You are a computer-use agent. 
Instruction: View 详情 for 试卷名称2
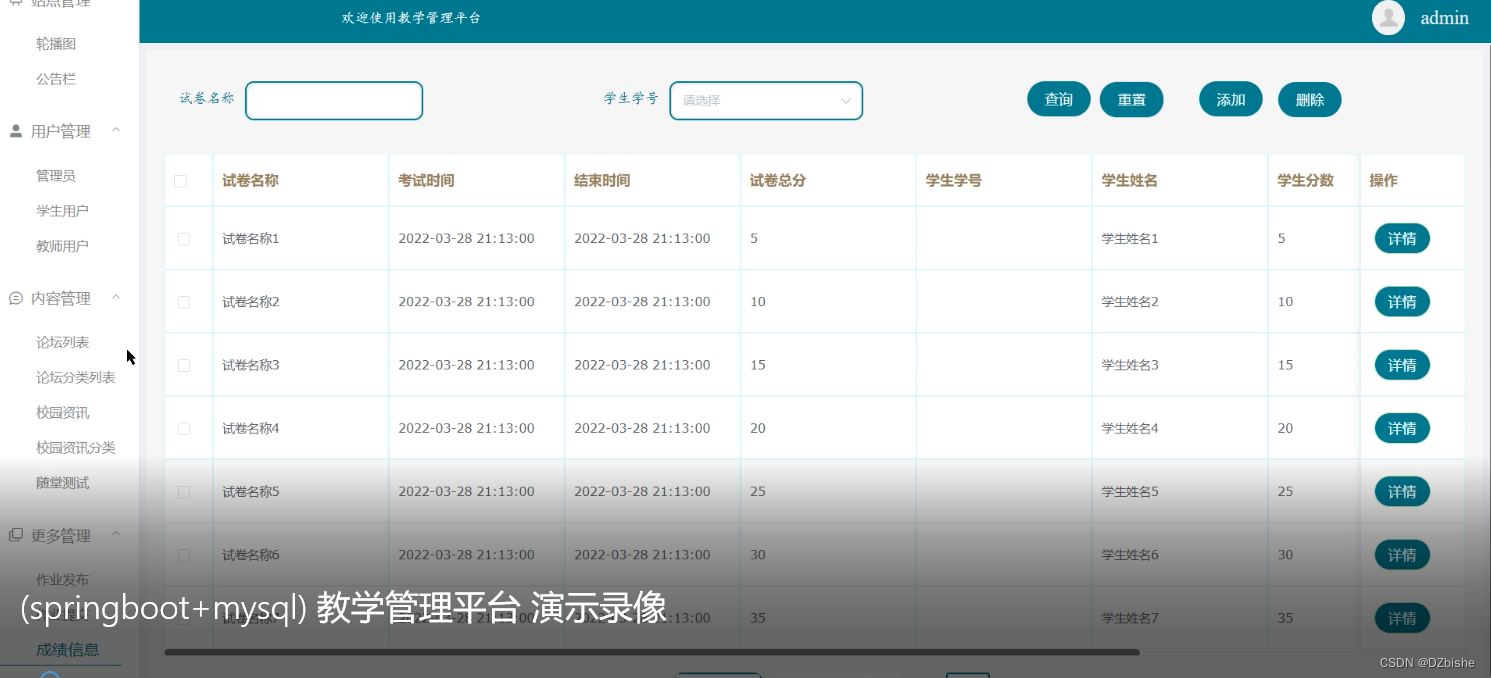[1402, 302]
